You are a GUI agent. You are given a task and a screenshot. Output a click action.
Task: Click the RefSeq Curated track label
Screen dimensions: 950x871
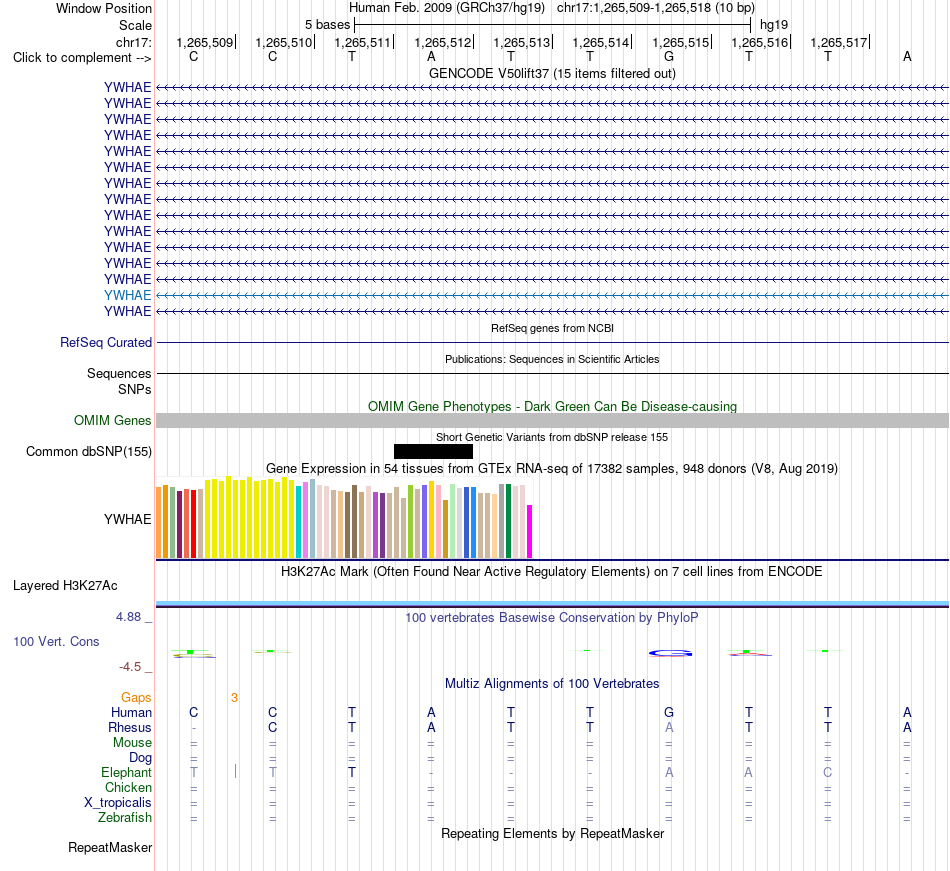(105, 342)
